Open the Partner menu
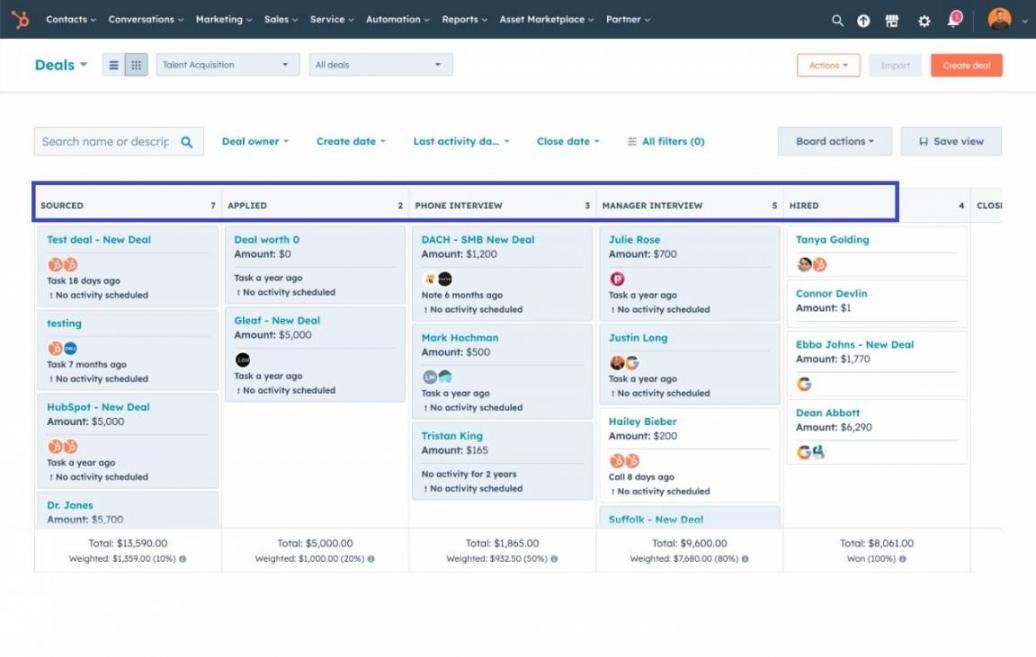 pos(628,19)
